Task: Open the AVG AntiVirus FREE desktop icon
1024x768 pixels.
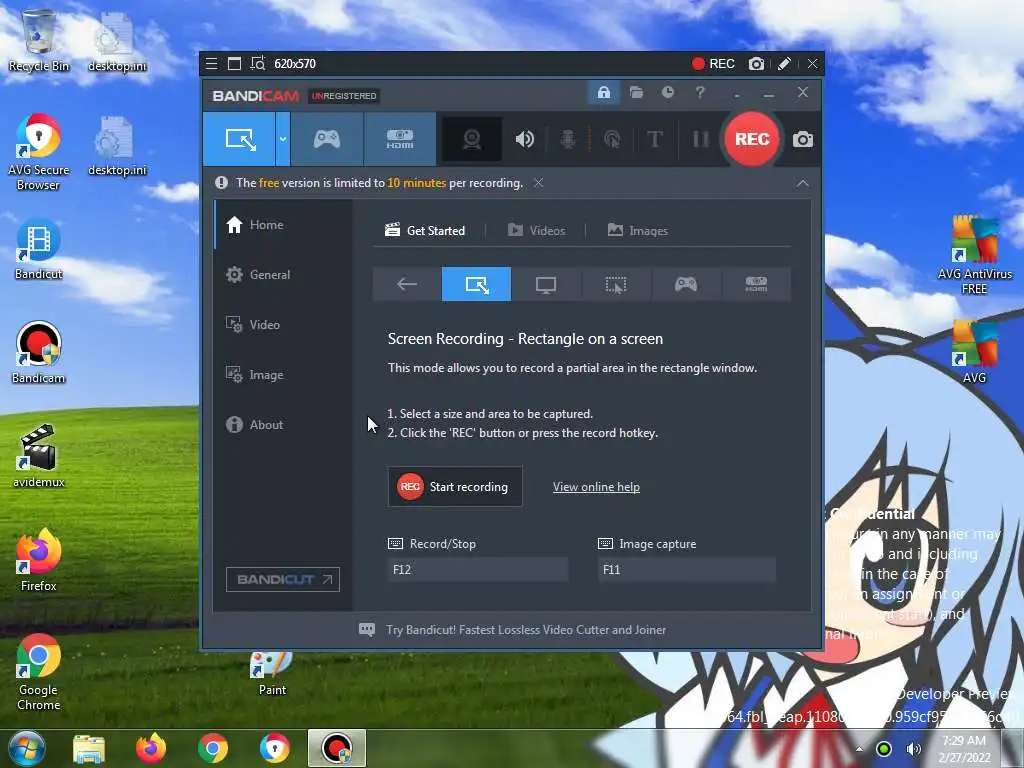Action: [974, 255]
